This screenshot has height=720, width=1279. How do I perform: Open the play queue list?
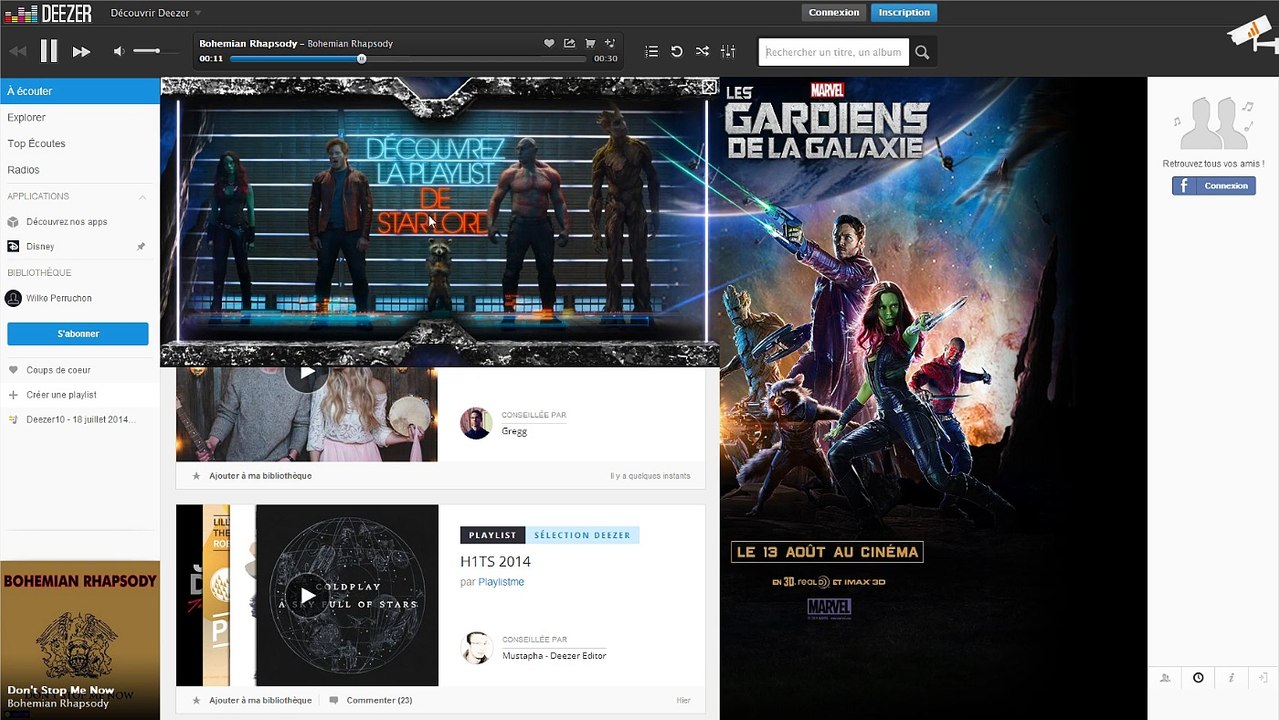pos(651,51)
